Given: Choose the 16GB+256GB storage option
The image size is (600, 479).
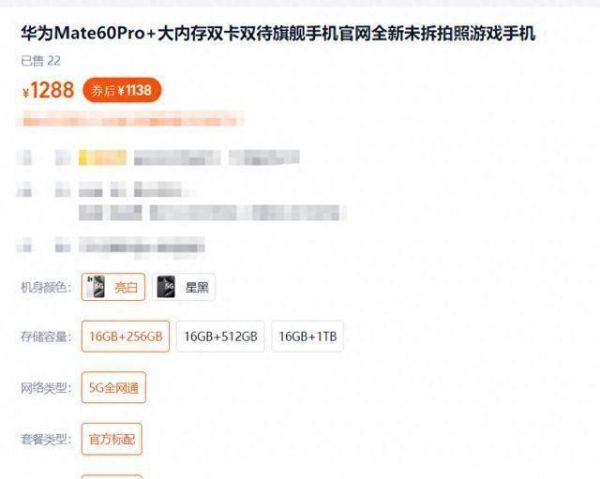Looking at the screenshot, I should (x=126, y=336).
